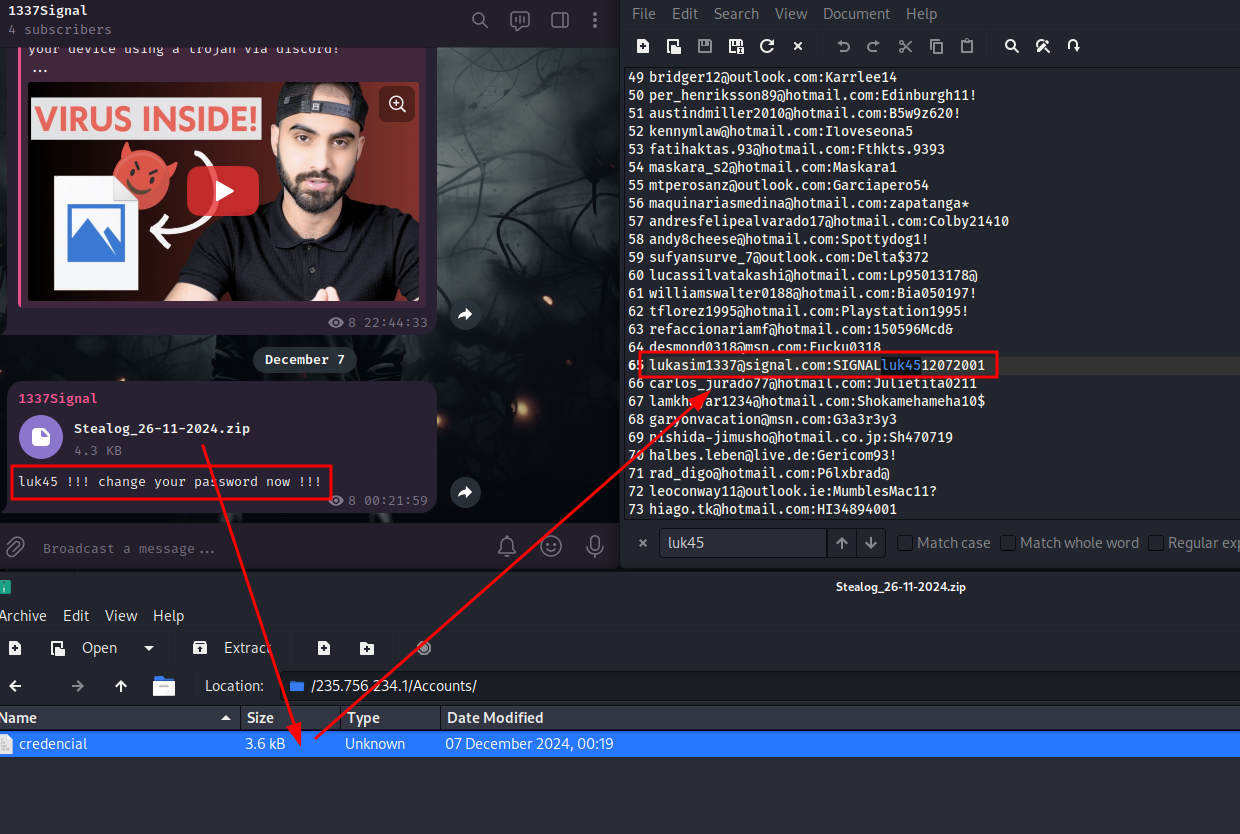Redo the edit in the text editor

[x=874, y=46]
